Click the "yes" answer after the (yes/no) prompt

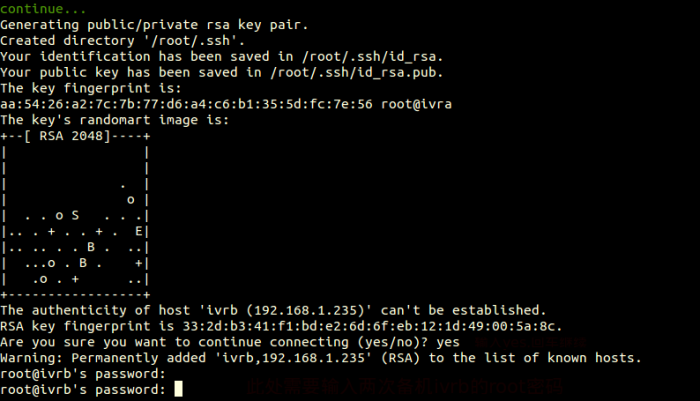(463, 341)
